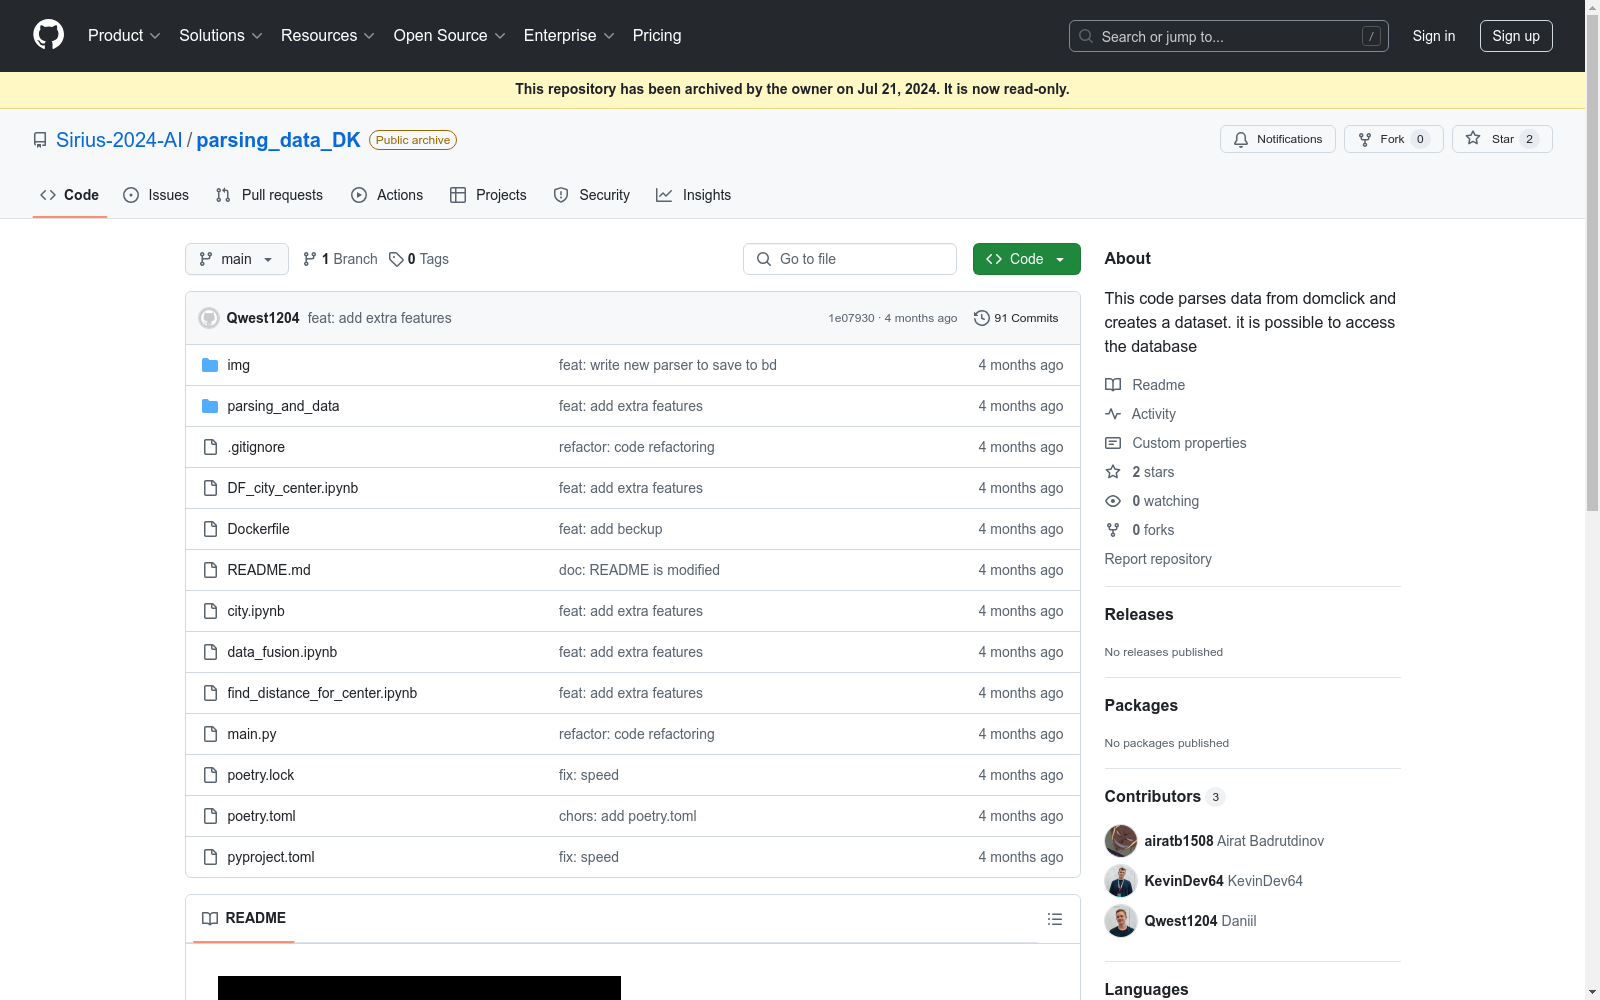This screenshot has width=1600, height=1000.
Task: Open DF_city_center.ipynb file
Action: (x=293, y=488)
